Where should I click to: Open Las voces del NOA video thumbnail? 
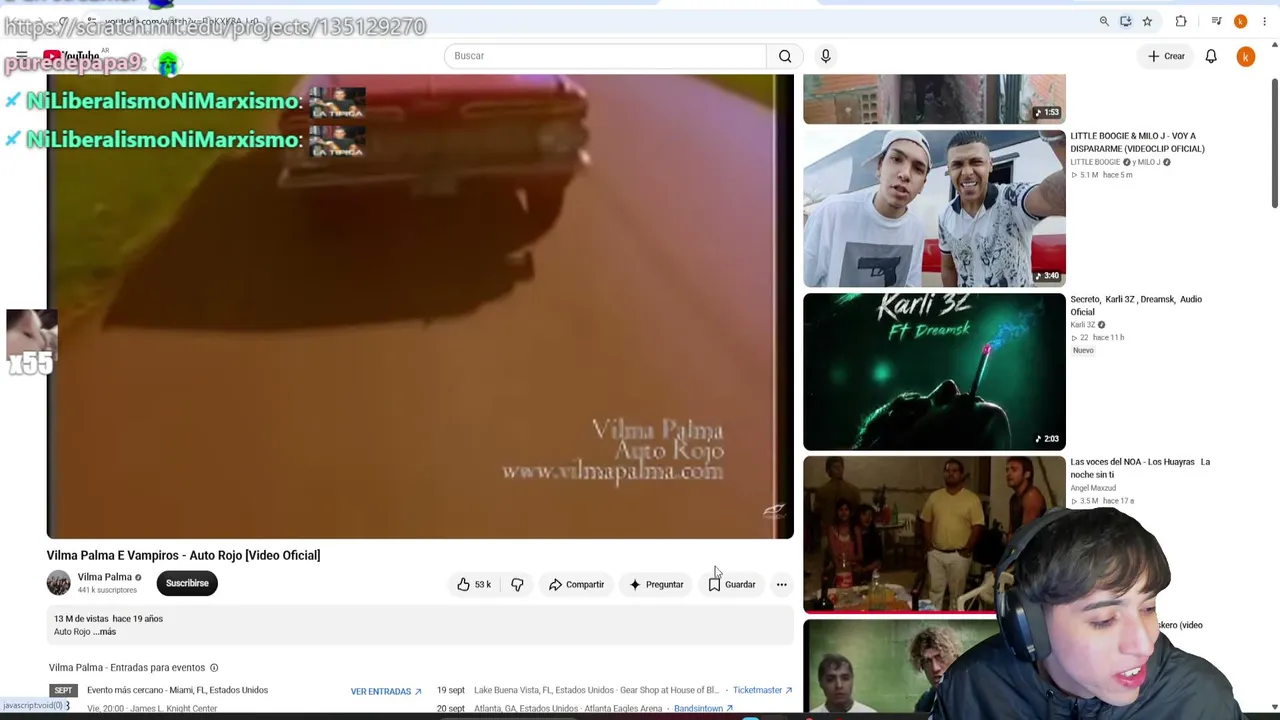point(934,534)
